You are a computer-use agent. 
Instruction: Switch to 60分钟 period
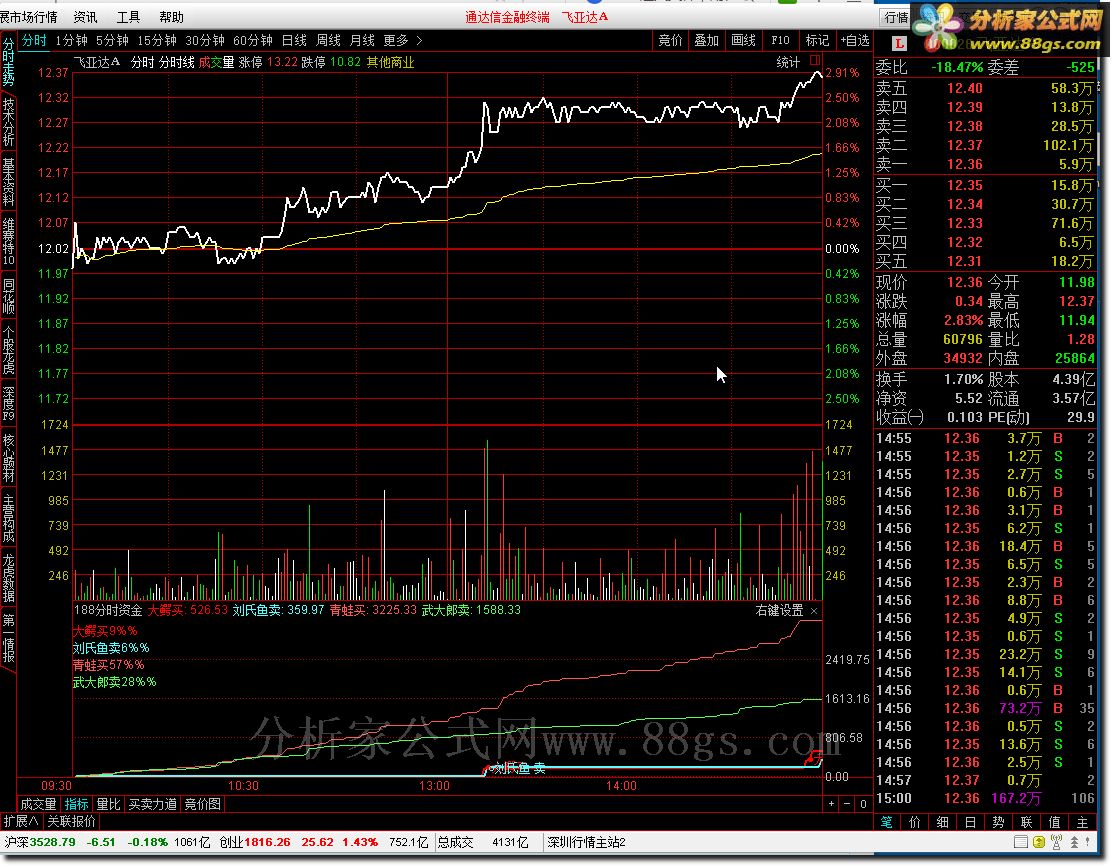[253, 40]
